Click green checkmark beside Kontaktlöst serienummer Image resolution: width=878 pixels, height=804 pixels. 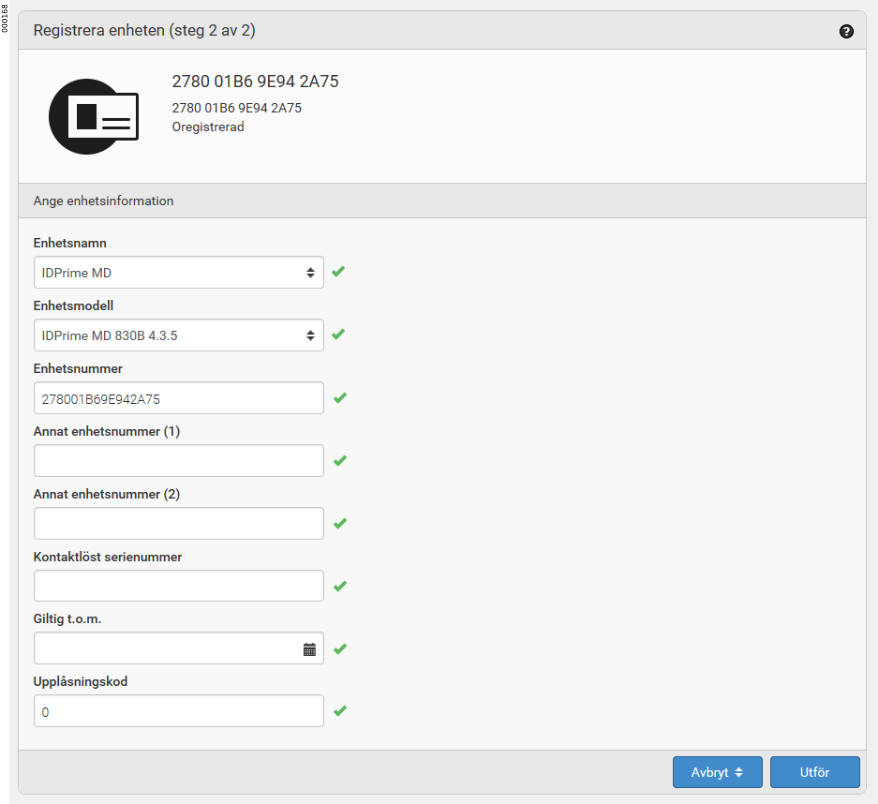[x=339, y=586]
